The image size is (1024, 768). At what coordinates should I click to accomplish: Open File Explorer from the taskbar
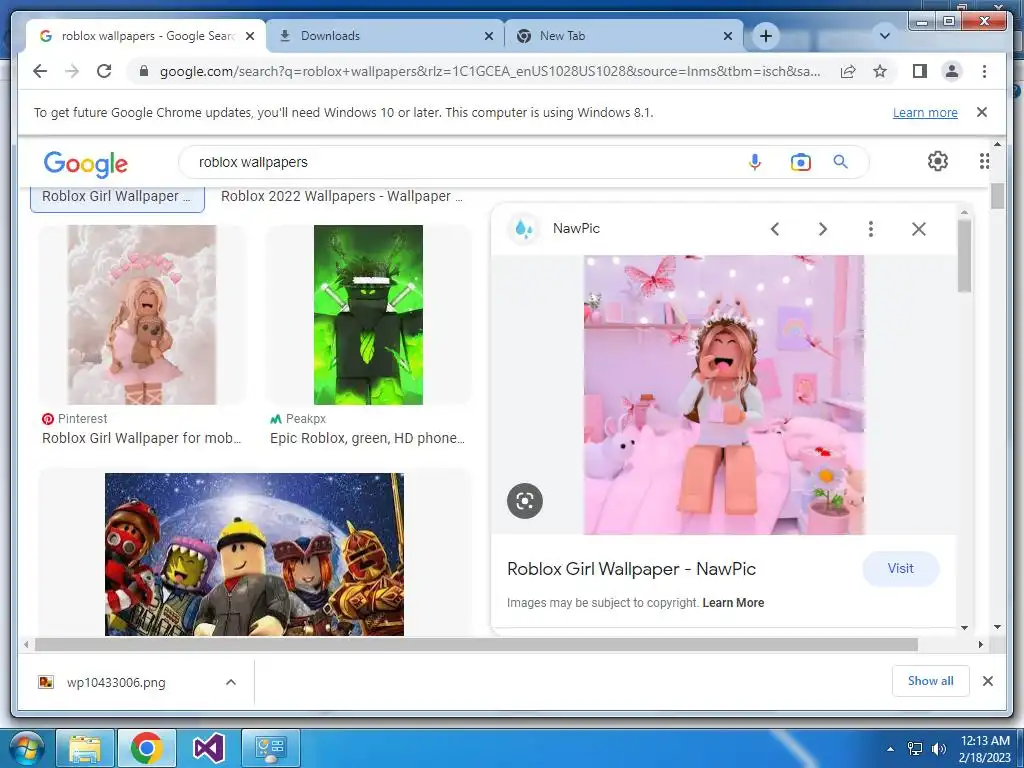click(85, 748)
